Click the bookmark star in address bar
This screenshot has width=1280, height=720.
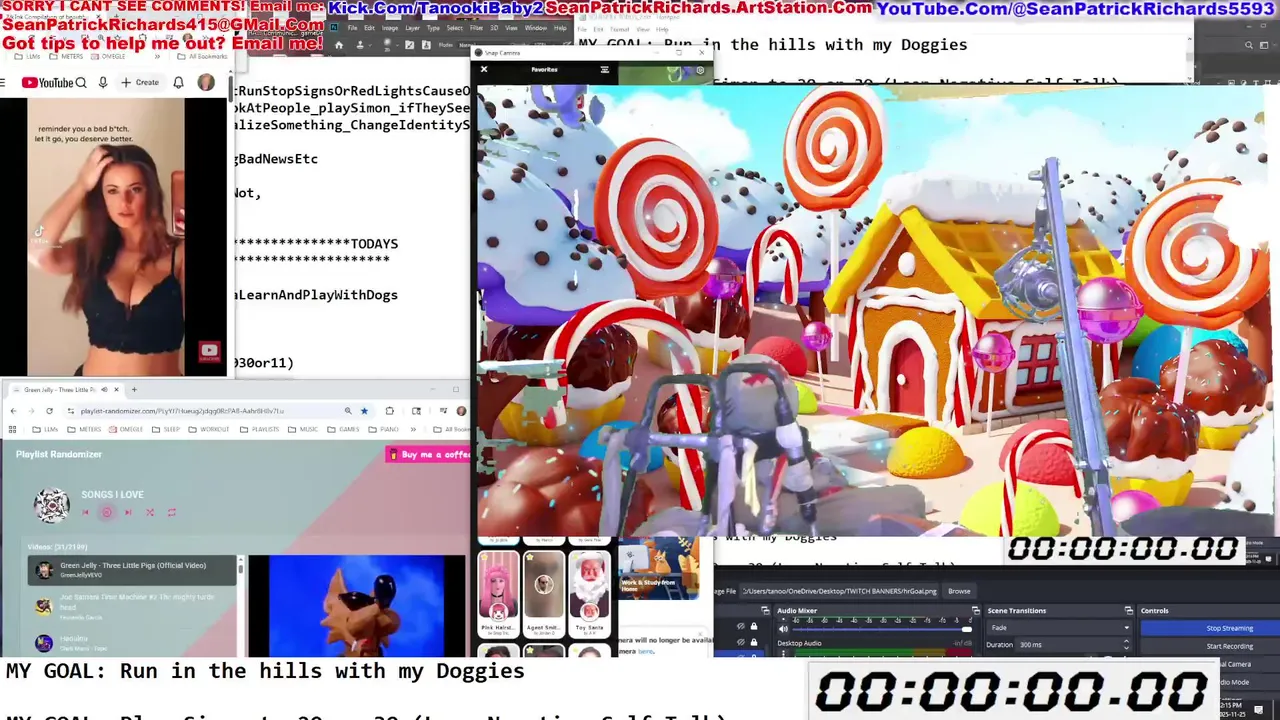click(x=364, y=411)
